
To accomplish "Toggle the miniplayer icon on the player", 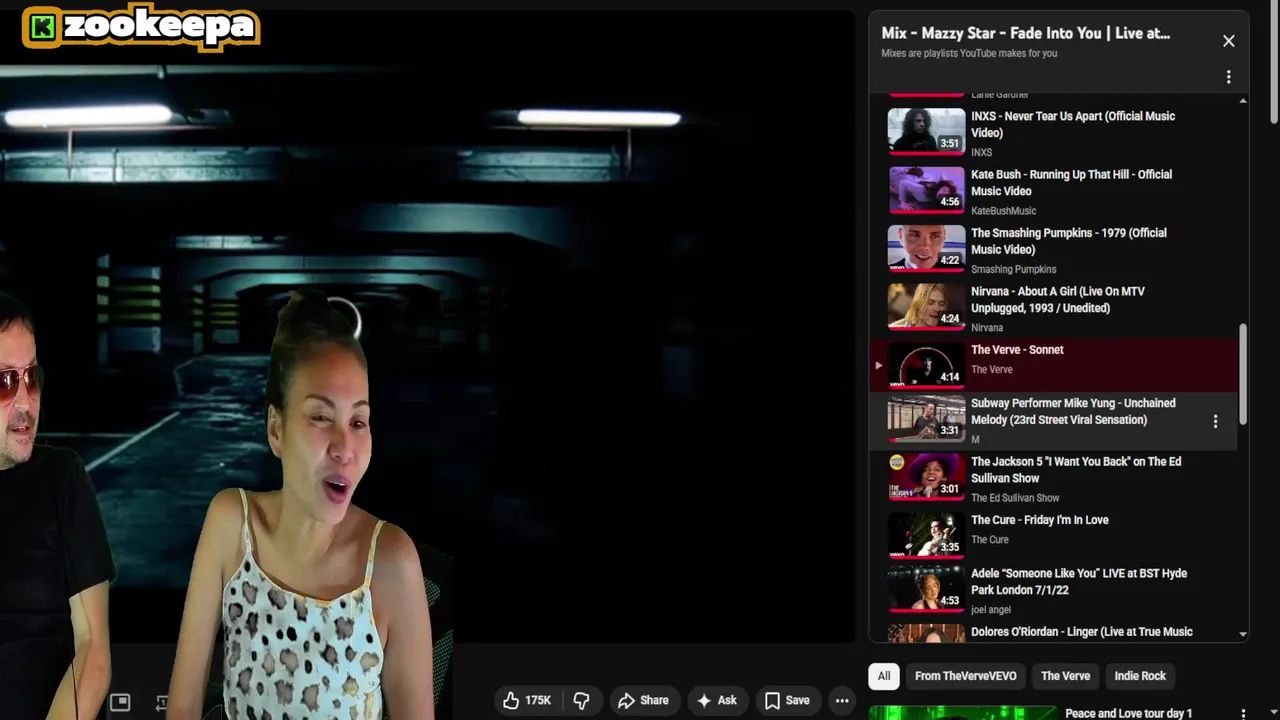I will (x=120, y=702).
